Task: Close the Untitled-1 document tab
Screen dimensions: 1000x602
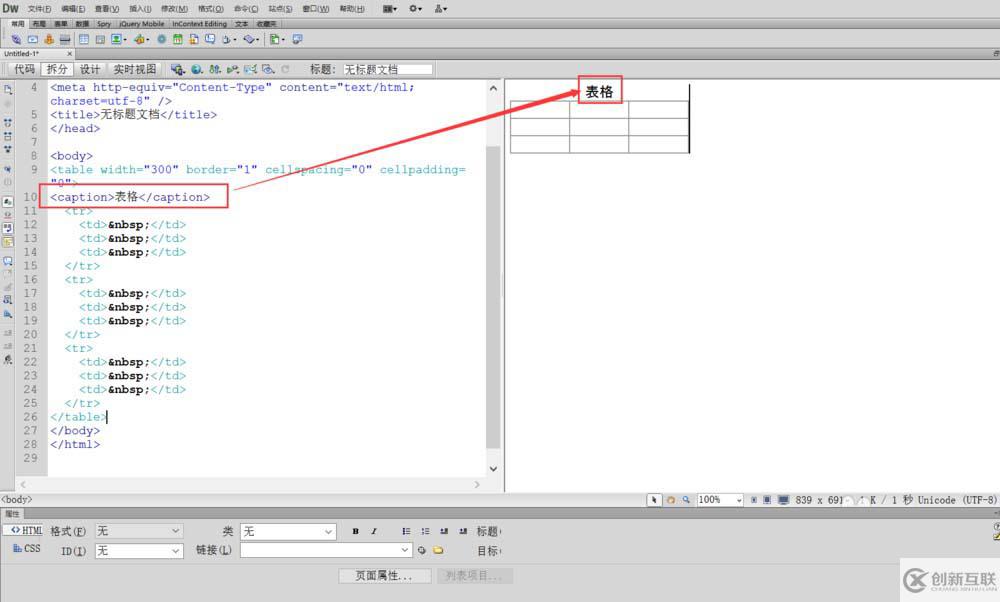Action: pos(70,54)
